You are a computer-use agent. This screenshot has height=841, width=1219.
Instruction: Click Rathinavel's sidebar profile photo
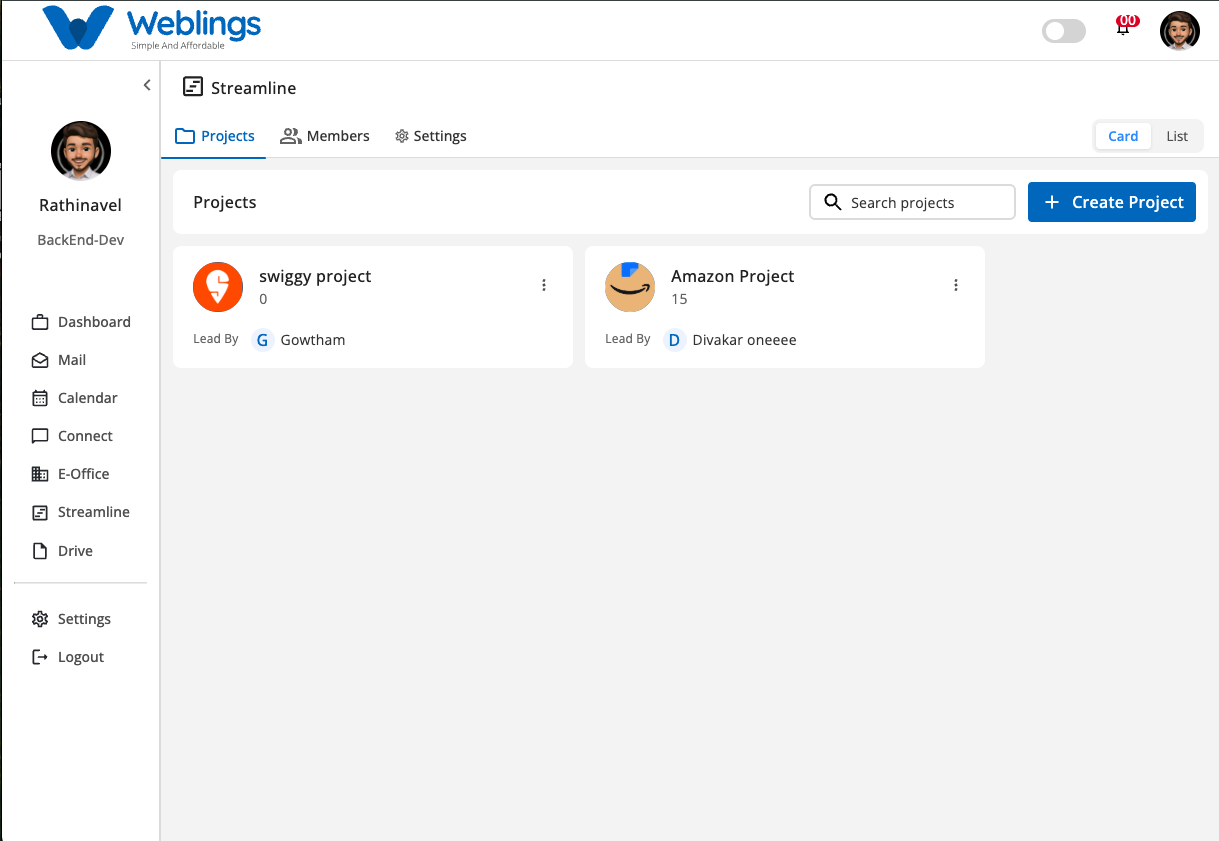81,151
